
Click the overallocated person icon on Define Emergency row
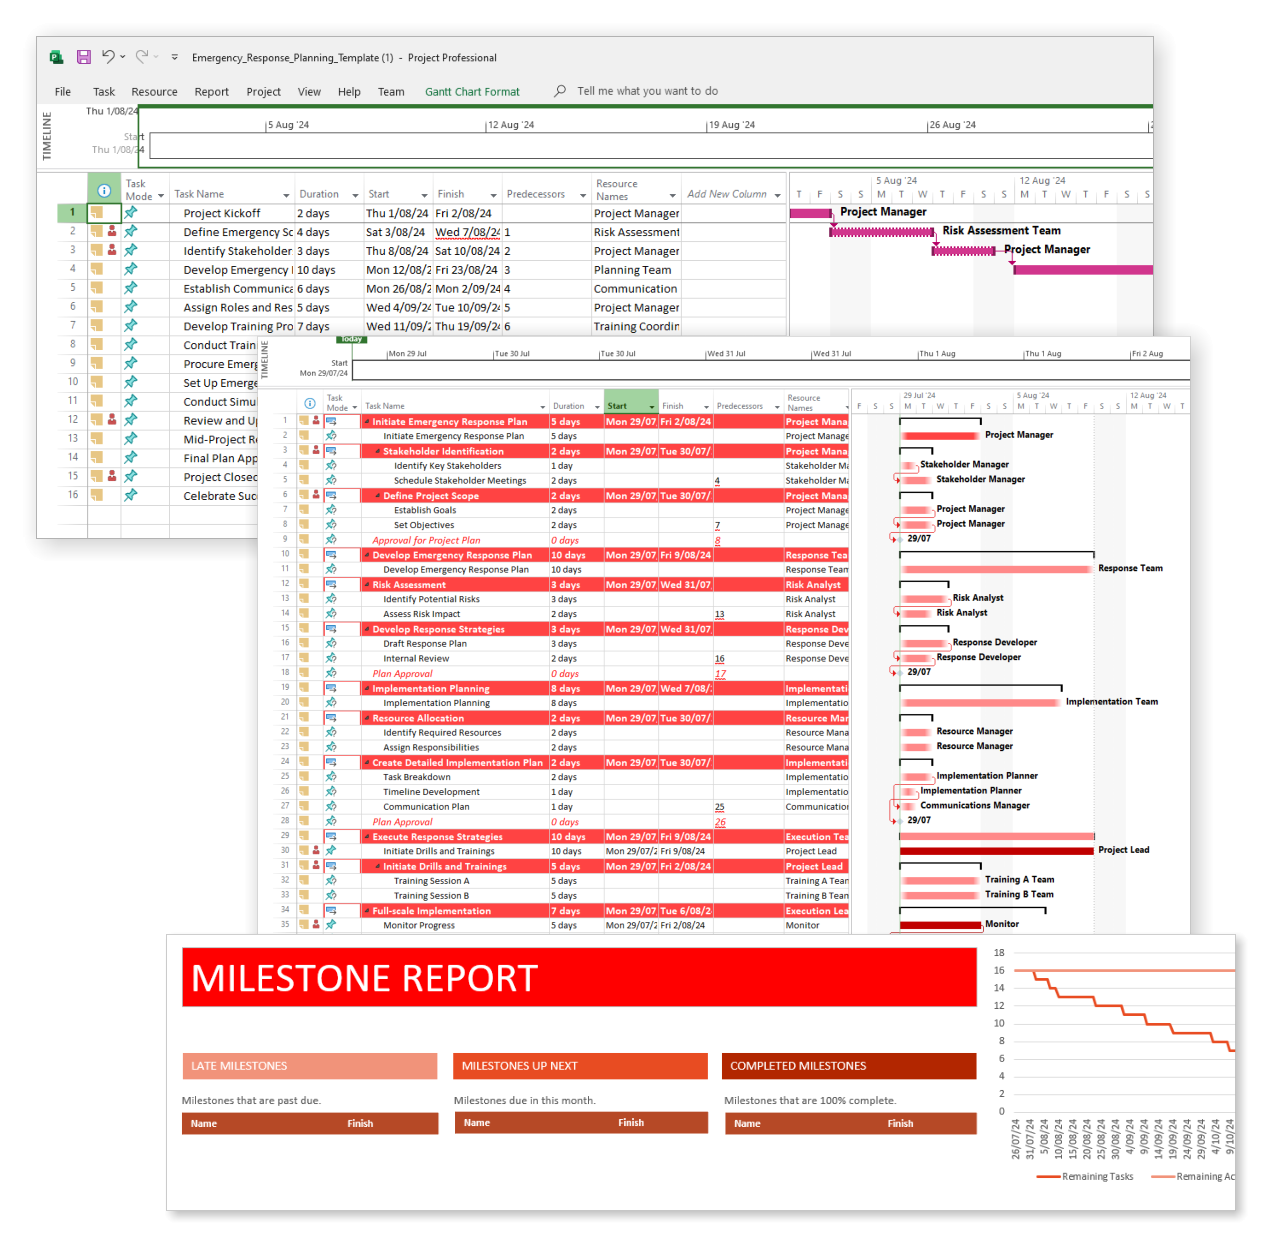point(112,231)
